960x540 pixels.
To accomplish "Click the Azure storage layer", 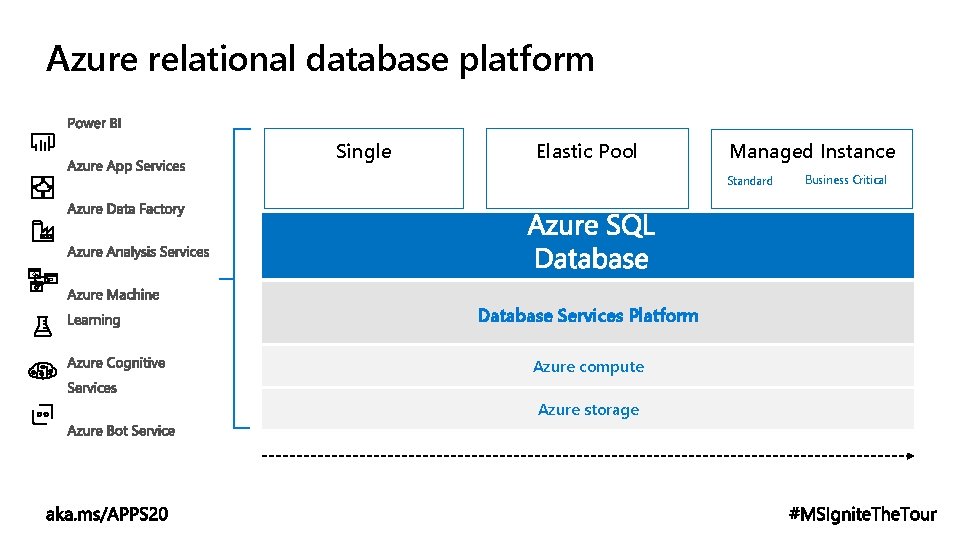I will (588, 409).
